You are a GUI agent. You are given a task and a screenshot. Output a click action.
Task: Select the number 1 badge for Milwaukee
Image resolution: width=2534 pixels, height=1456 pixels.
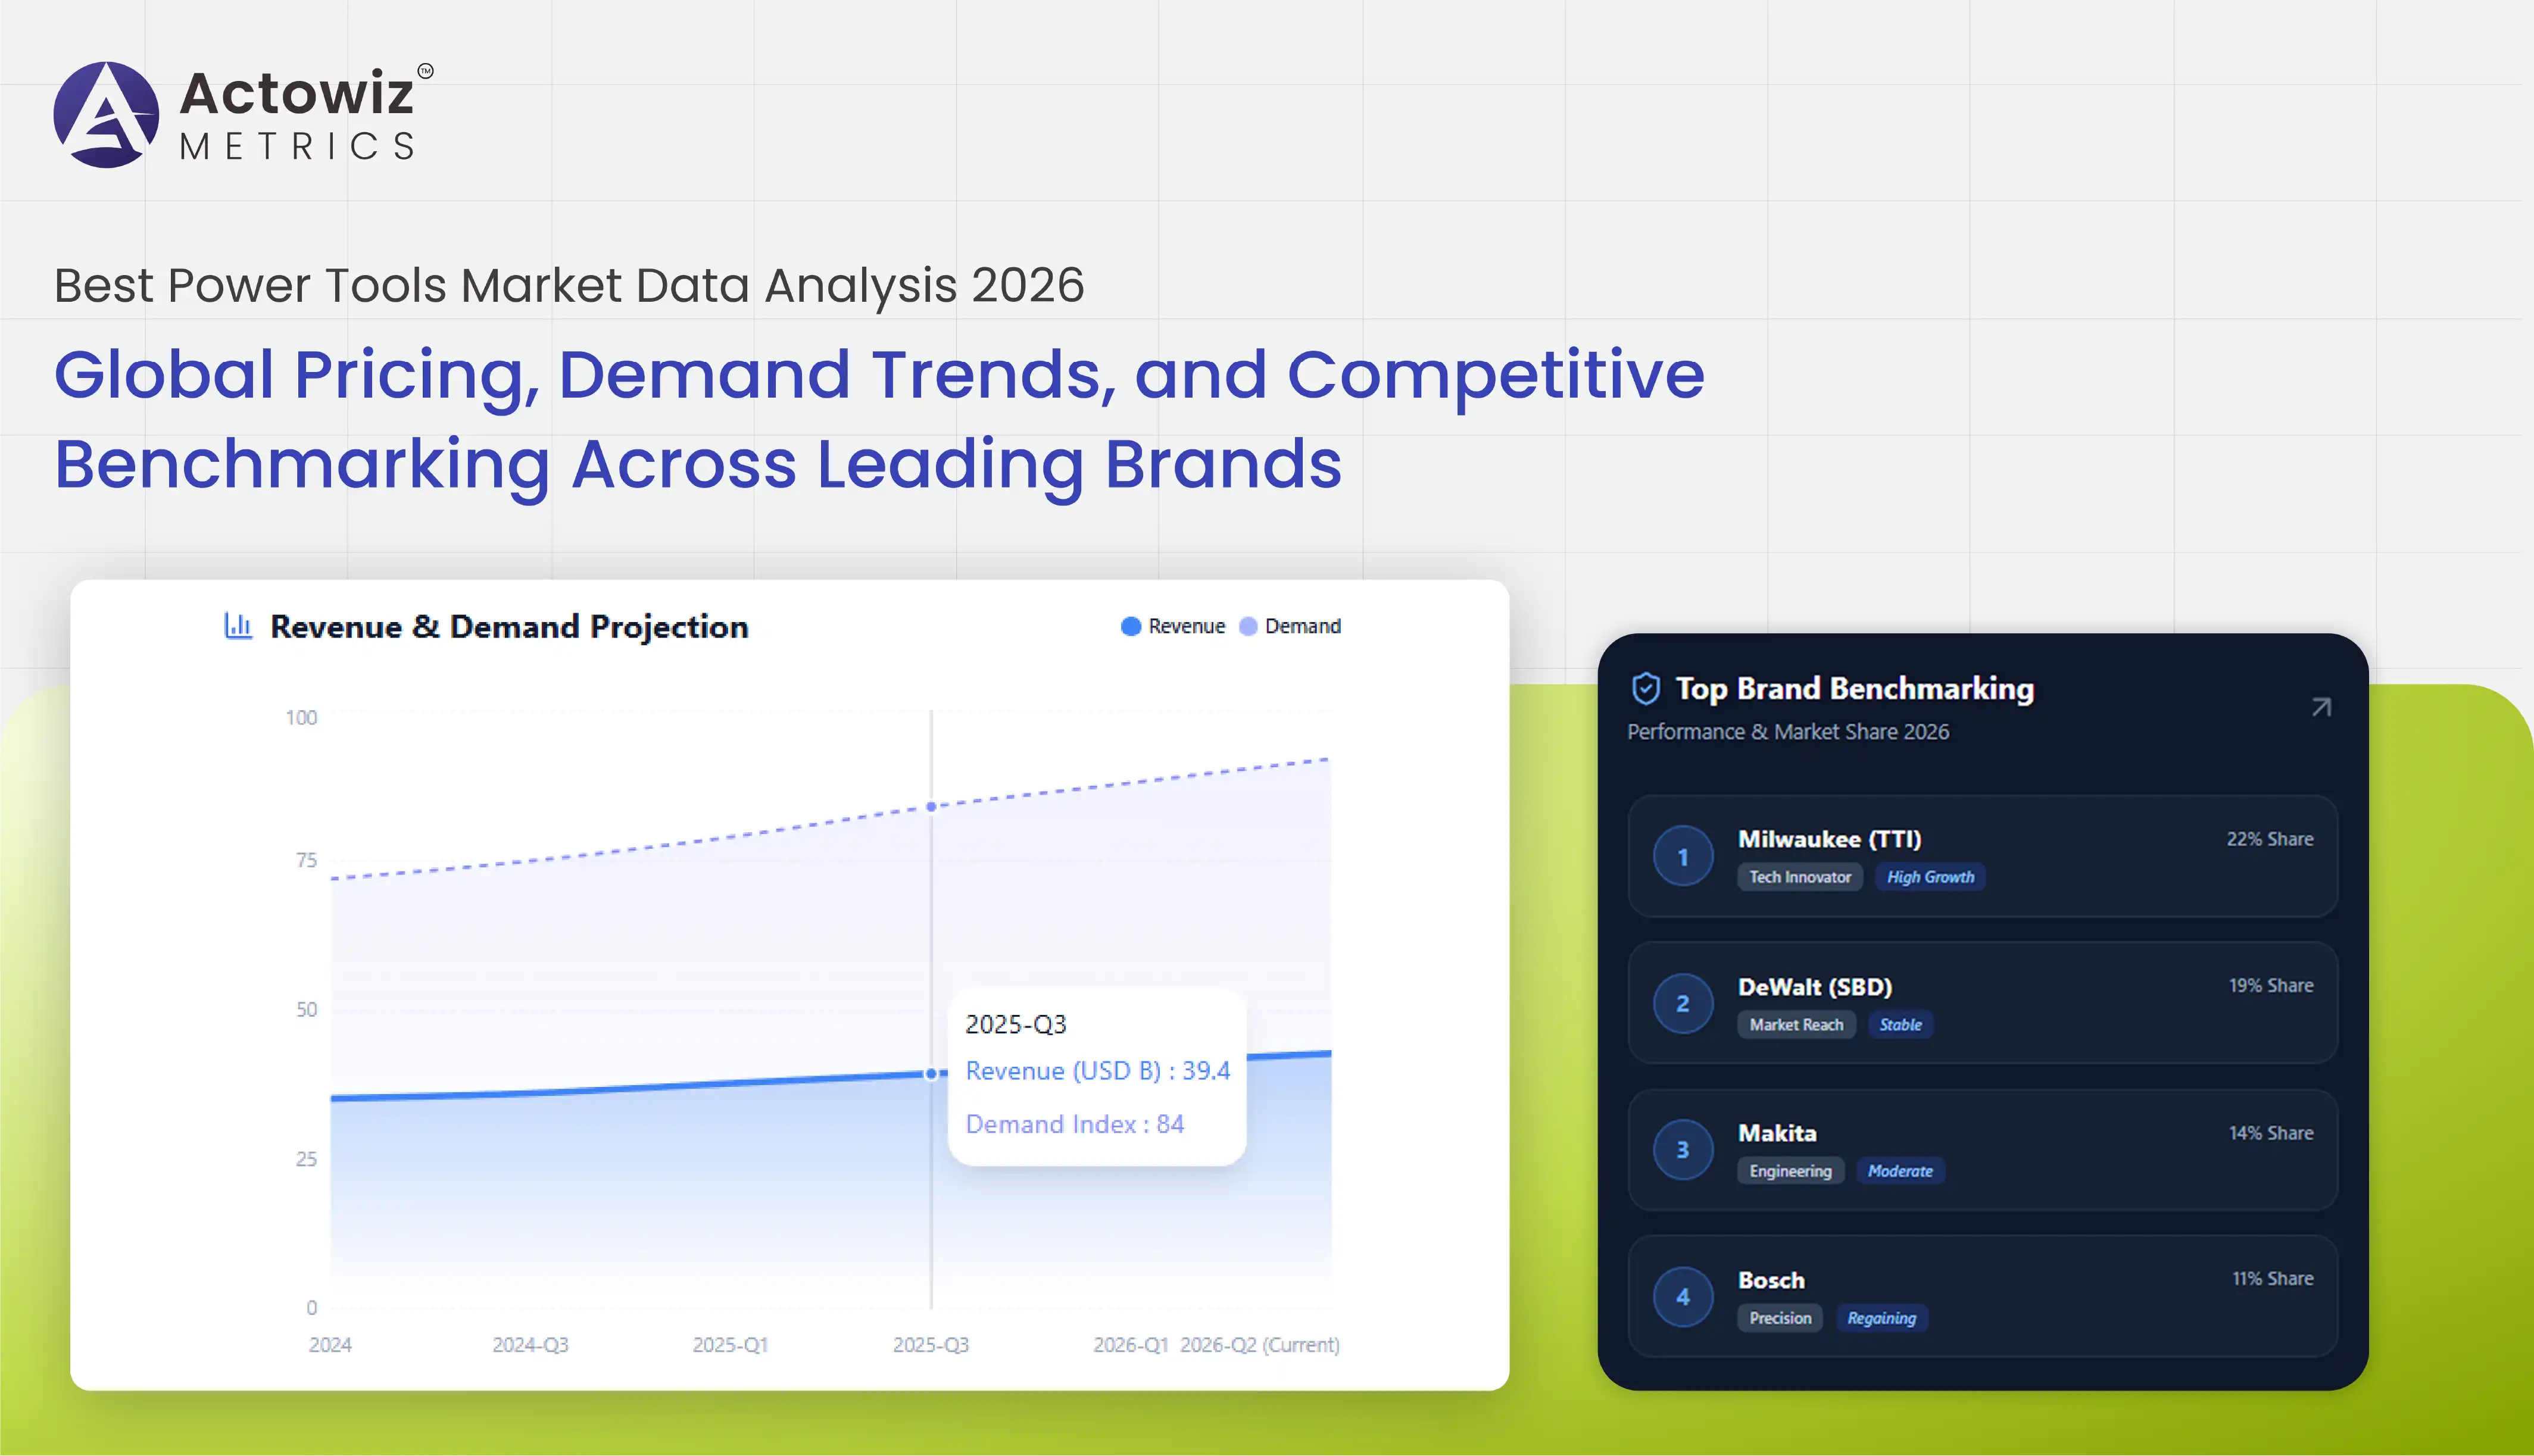pyautogui.click(x=1683, y=856)
